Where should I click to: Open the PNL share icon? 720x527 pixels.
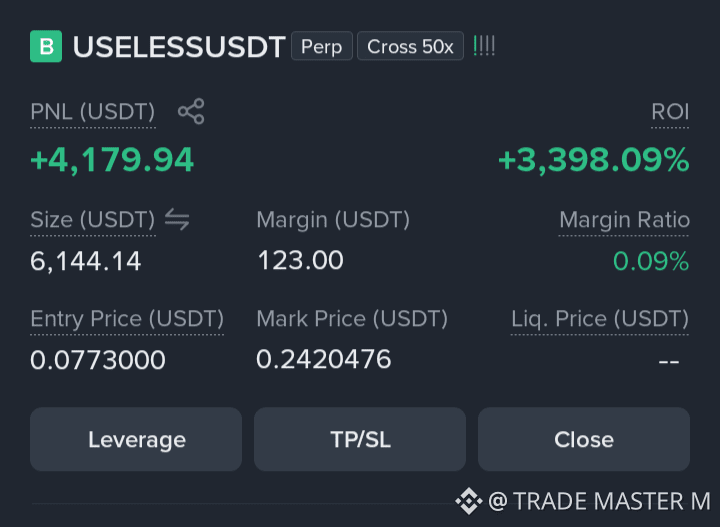[x=191, y=112]
